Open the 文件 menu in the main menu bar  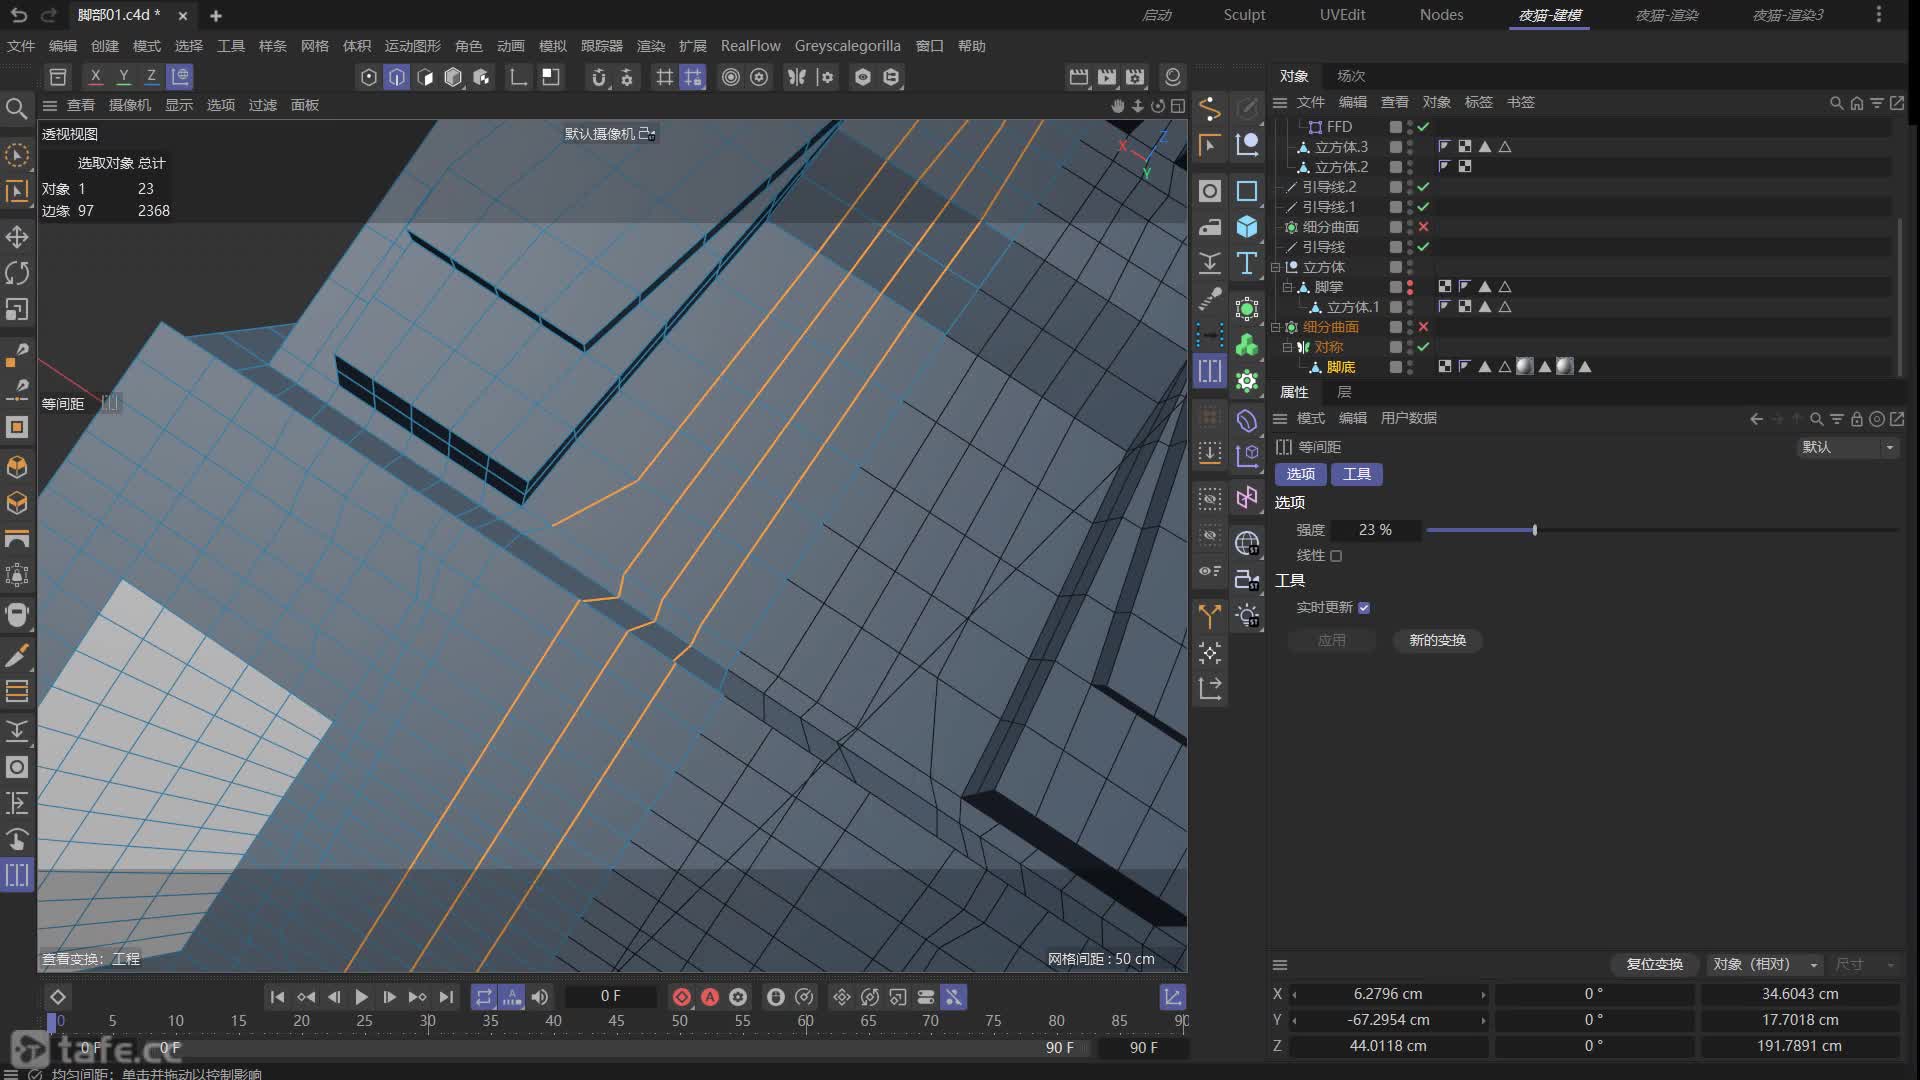pos(21,46)
